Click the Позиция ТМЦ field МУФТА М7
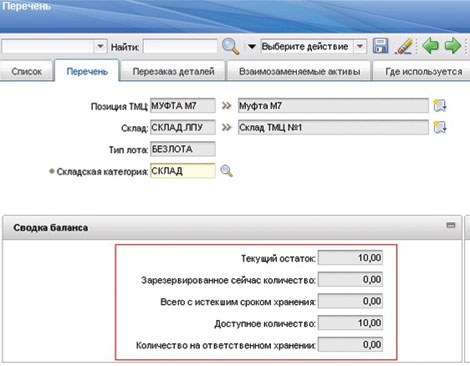Viewport: 470px width, 366px height. click(183, 106)
